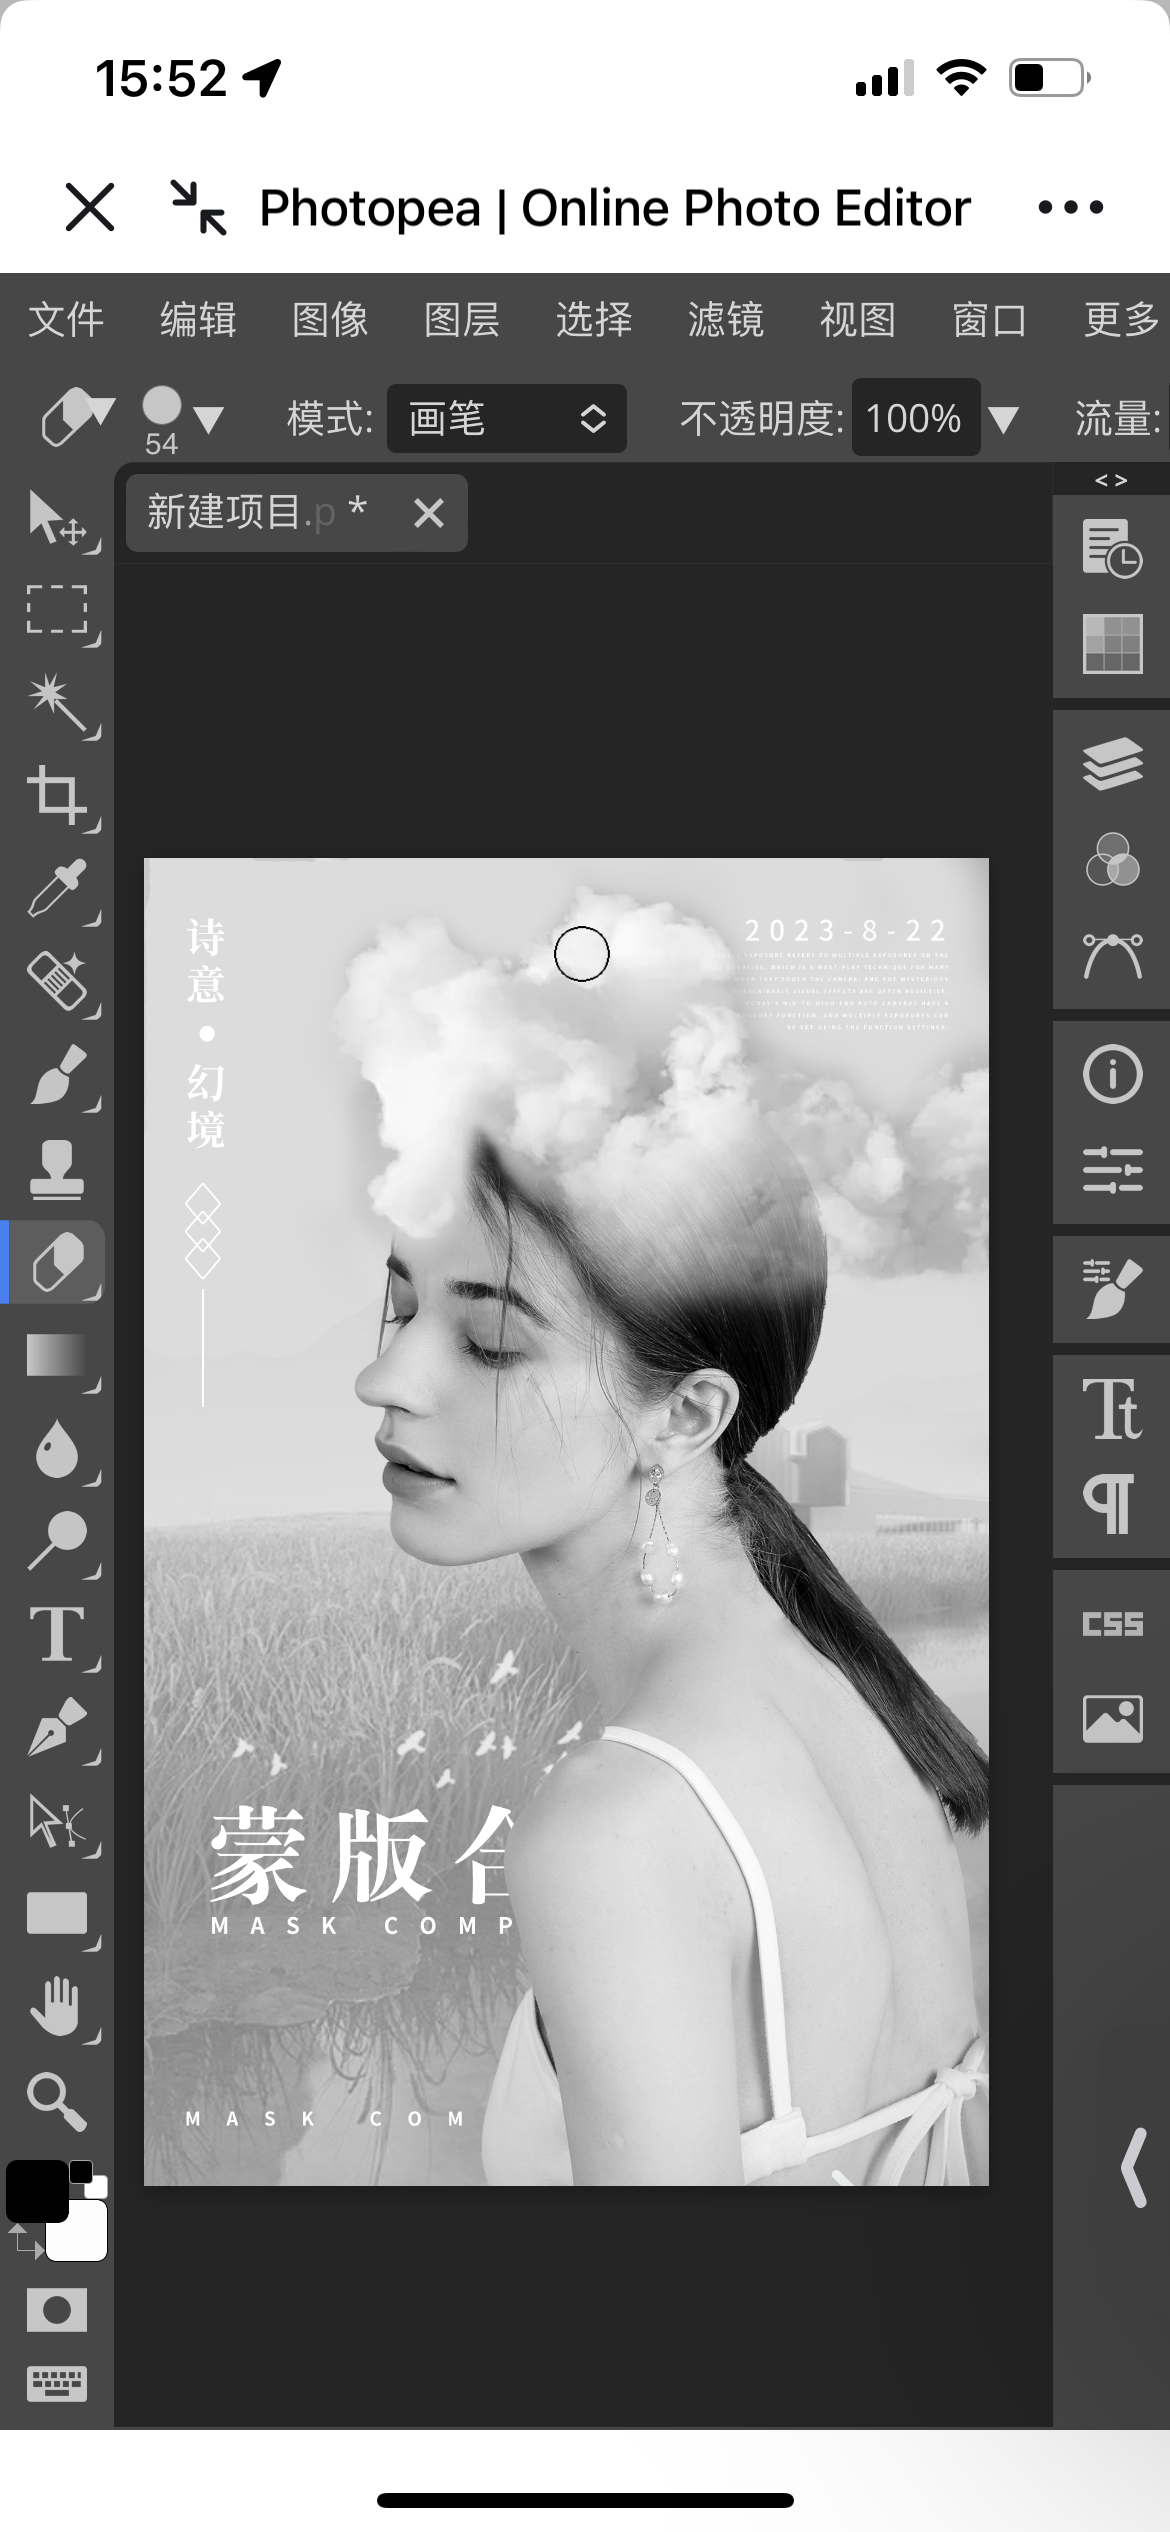
Task: Open the image assets panel icon
Action: coord(1112,1719)
